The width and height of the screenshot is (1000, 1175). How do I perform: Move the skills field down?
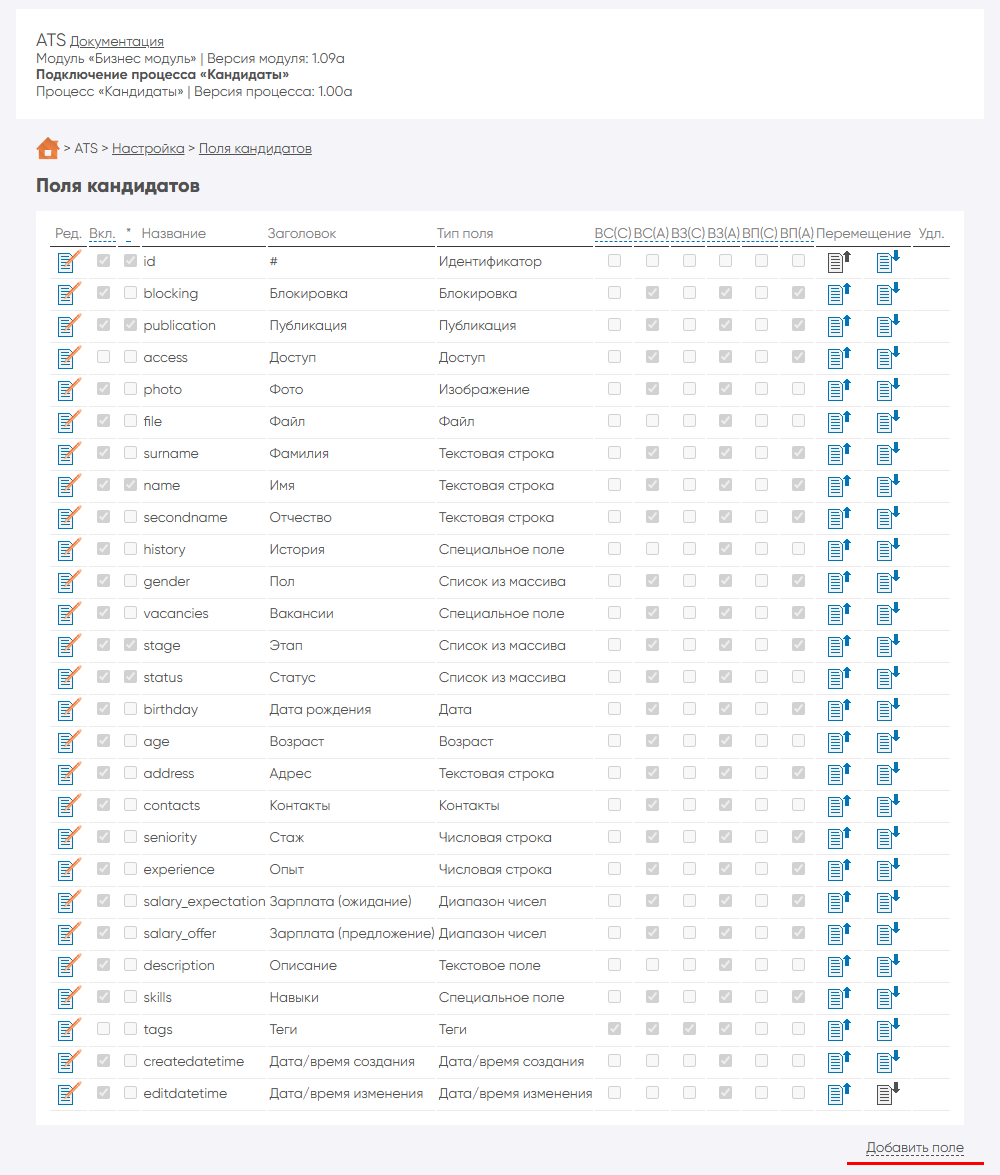pyautogui.click(x=887, y=998)
